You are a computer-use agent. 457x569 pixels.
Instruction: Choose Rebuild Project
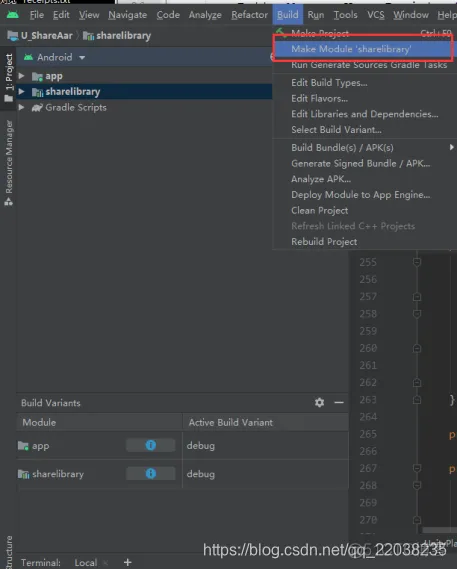(364, 242)
